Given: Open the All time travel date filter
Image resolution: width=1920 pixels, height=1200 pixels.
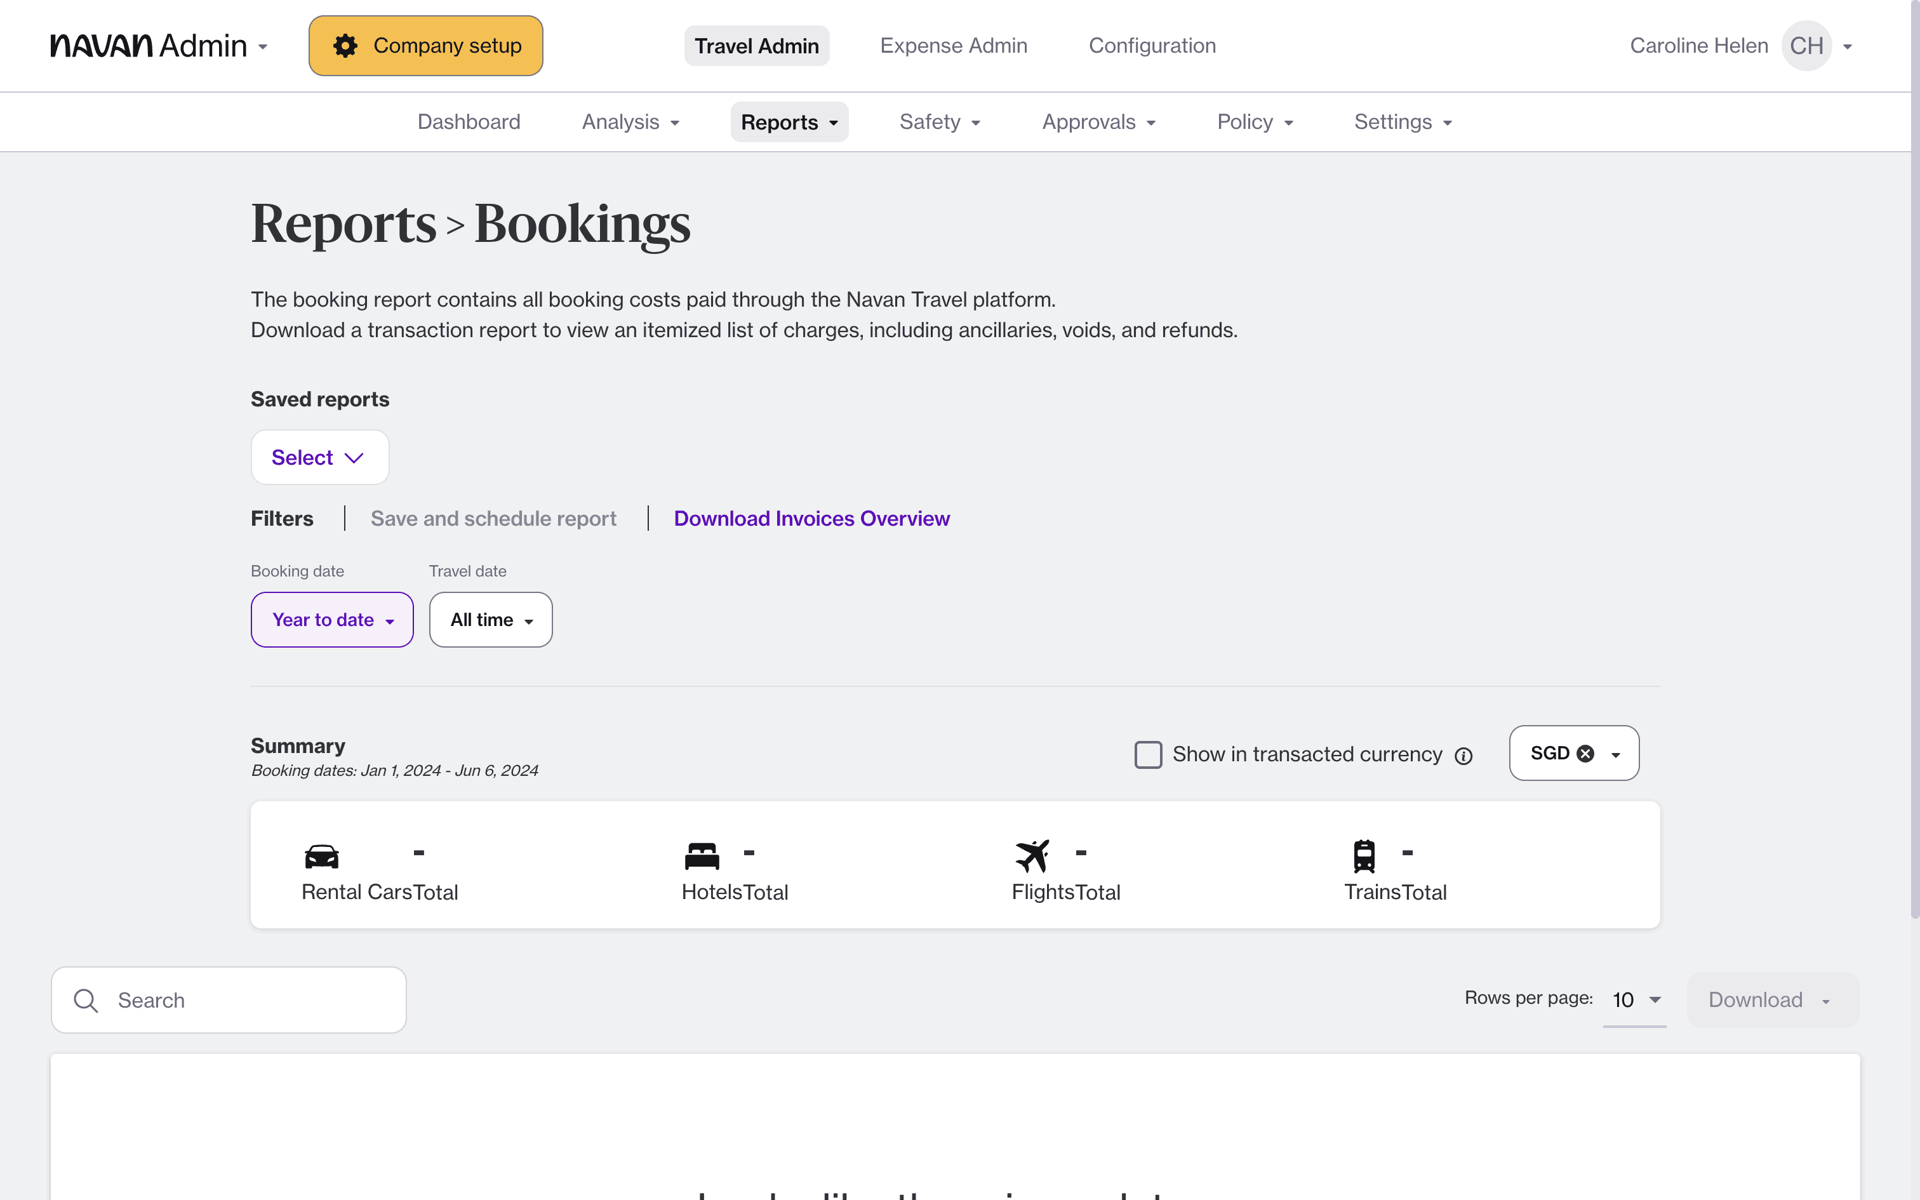Looking at the screenshot, I should pos(491,620).
